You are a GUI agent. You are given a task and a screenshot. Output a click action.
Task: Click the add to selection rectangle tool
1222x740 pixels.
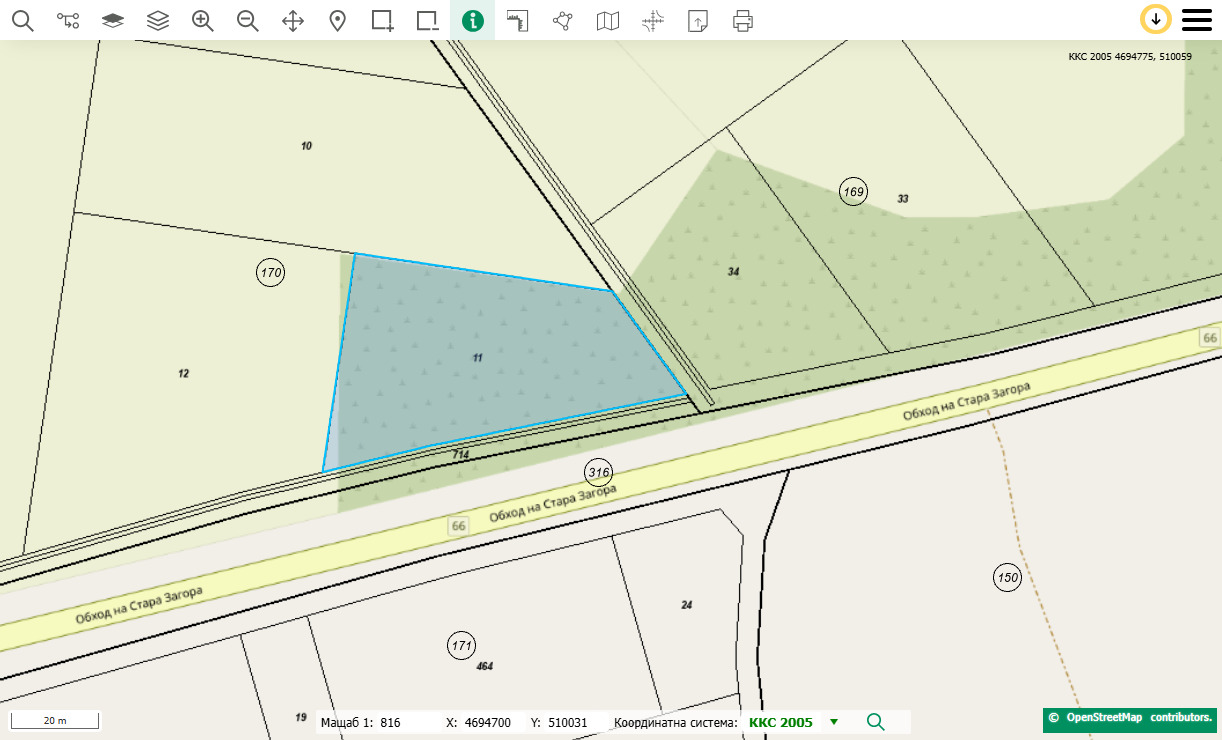coord(383,20)
